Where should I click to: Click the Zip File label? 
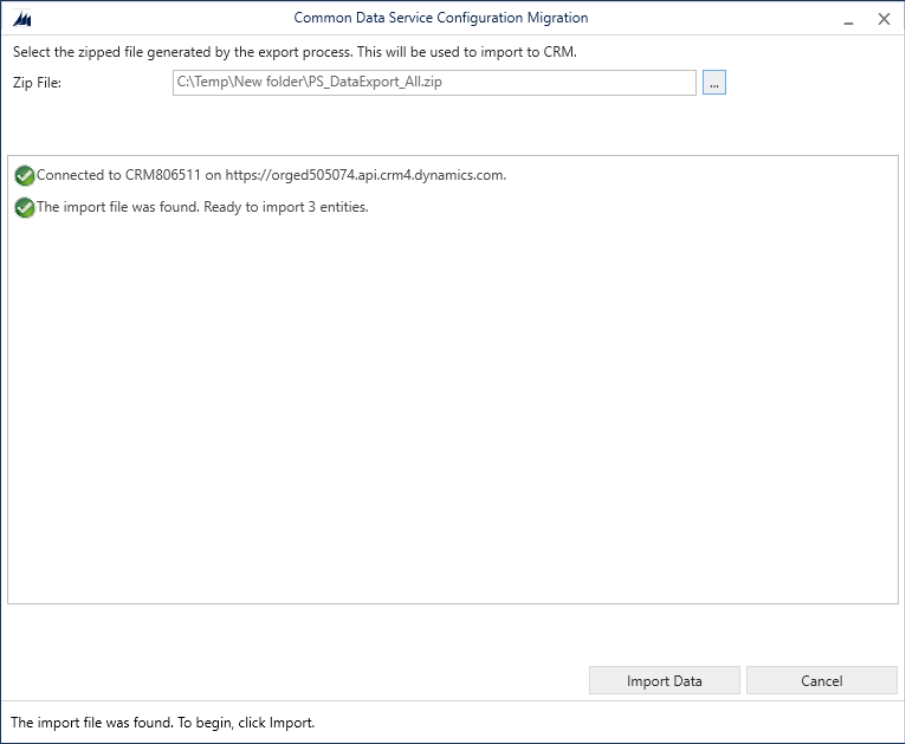tap(37, 83)
